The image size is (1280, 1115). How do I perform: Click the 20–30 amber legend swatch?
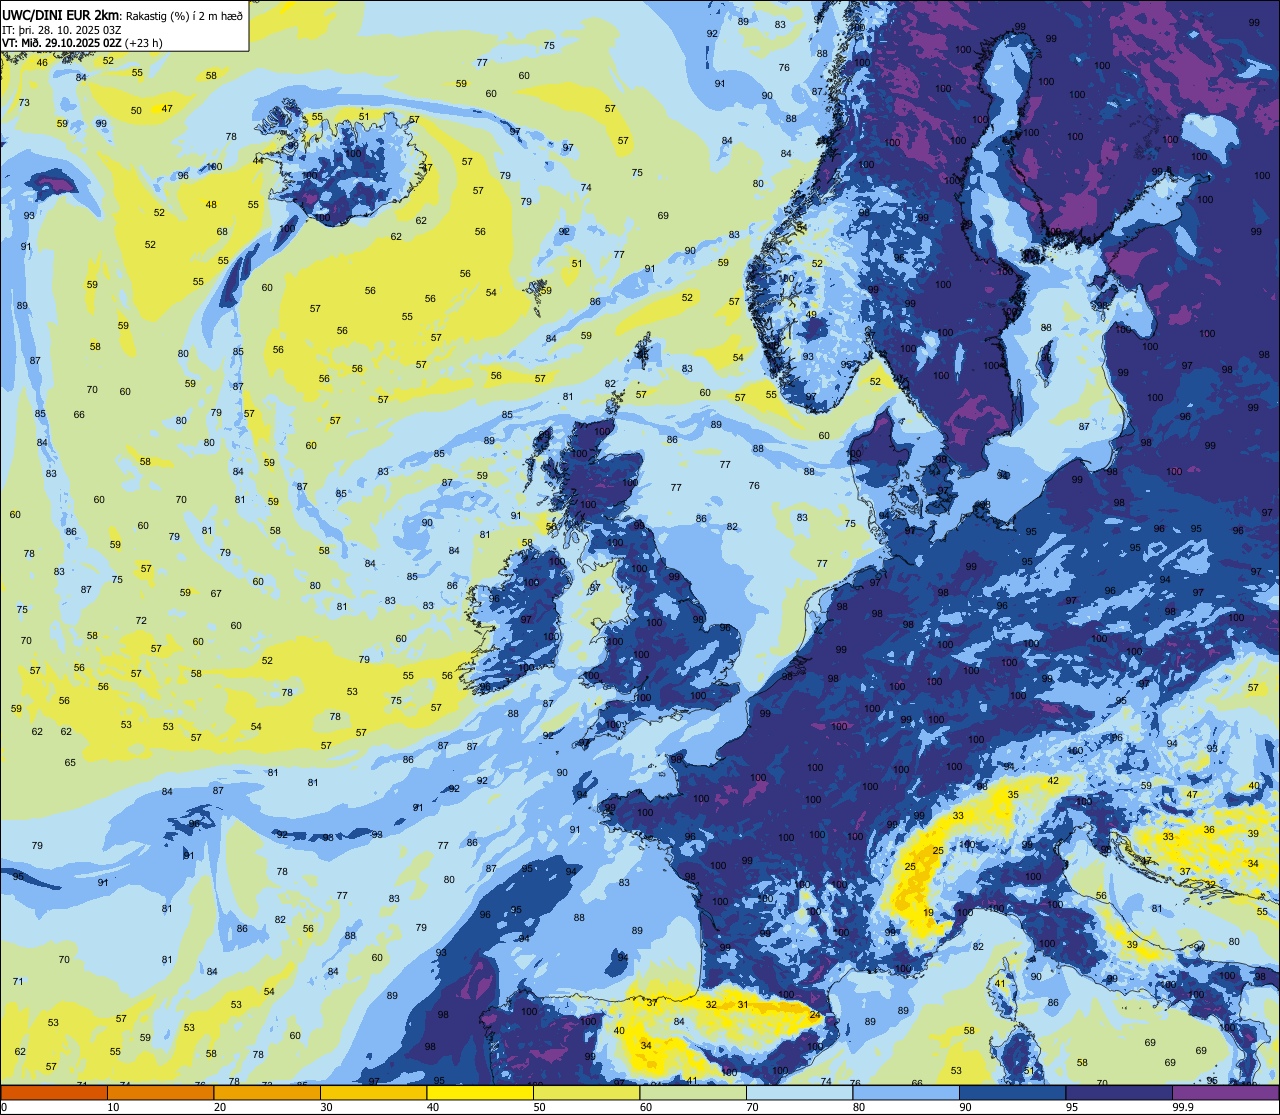tap(266, 1093)
